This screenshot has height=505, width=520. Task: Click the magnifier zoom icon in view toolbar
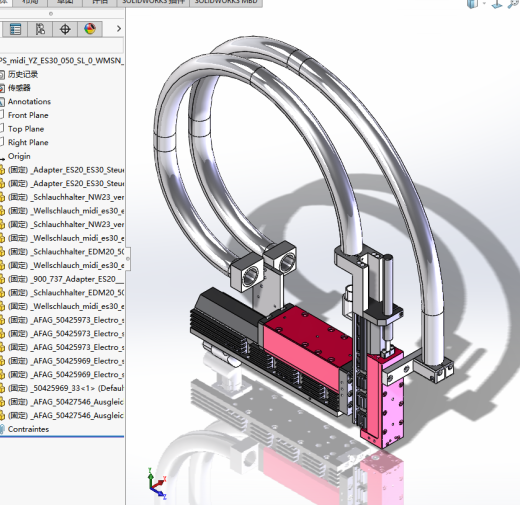[513, 4]
